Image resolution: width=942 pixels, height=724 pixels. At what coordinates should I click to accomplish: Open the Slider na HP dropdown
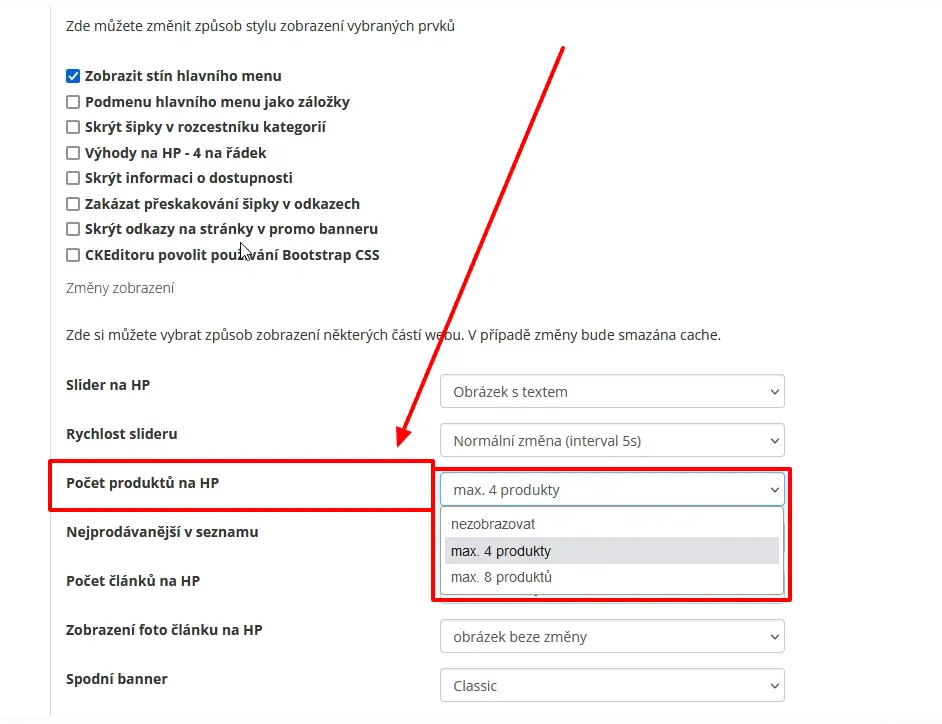pos(612,391)
